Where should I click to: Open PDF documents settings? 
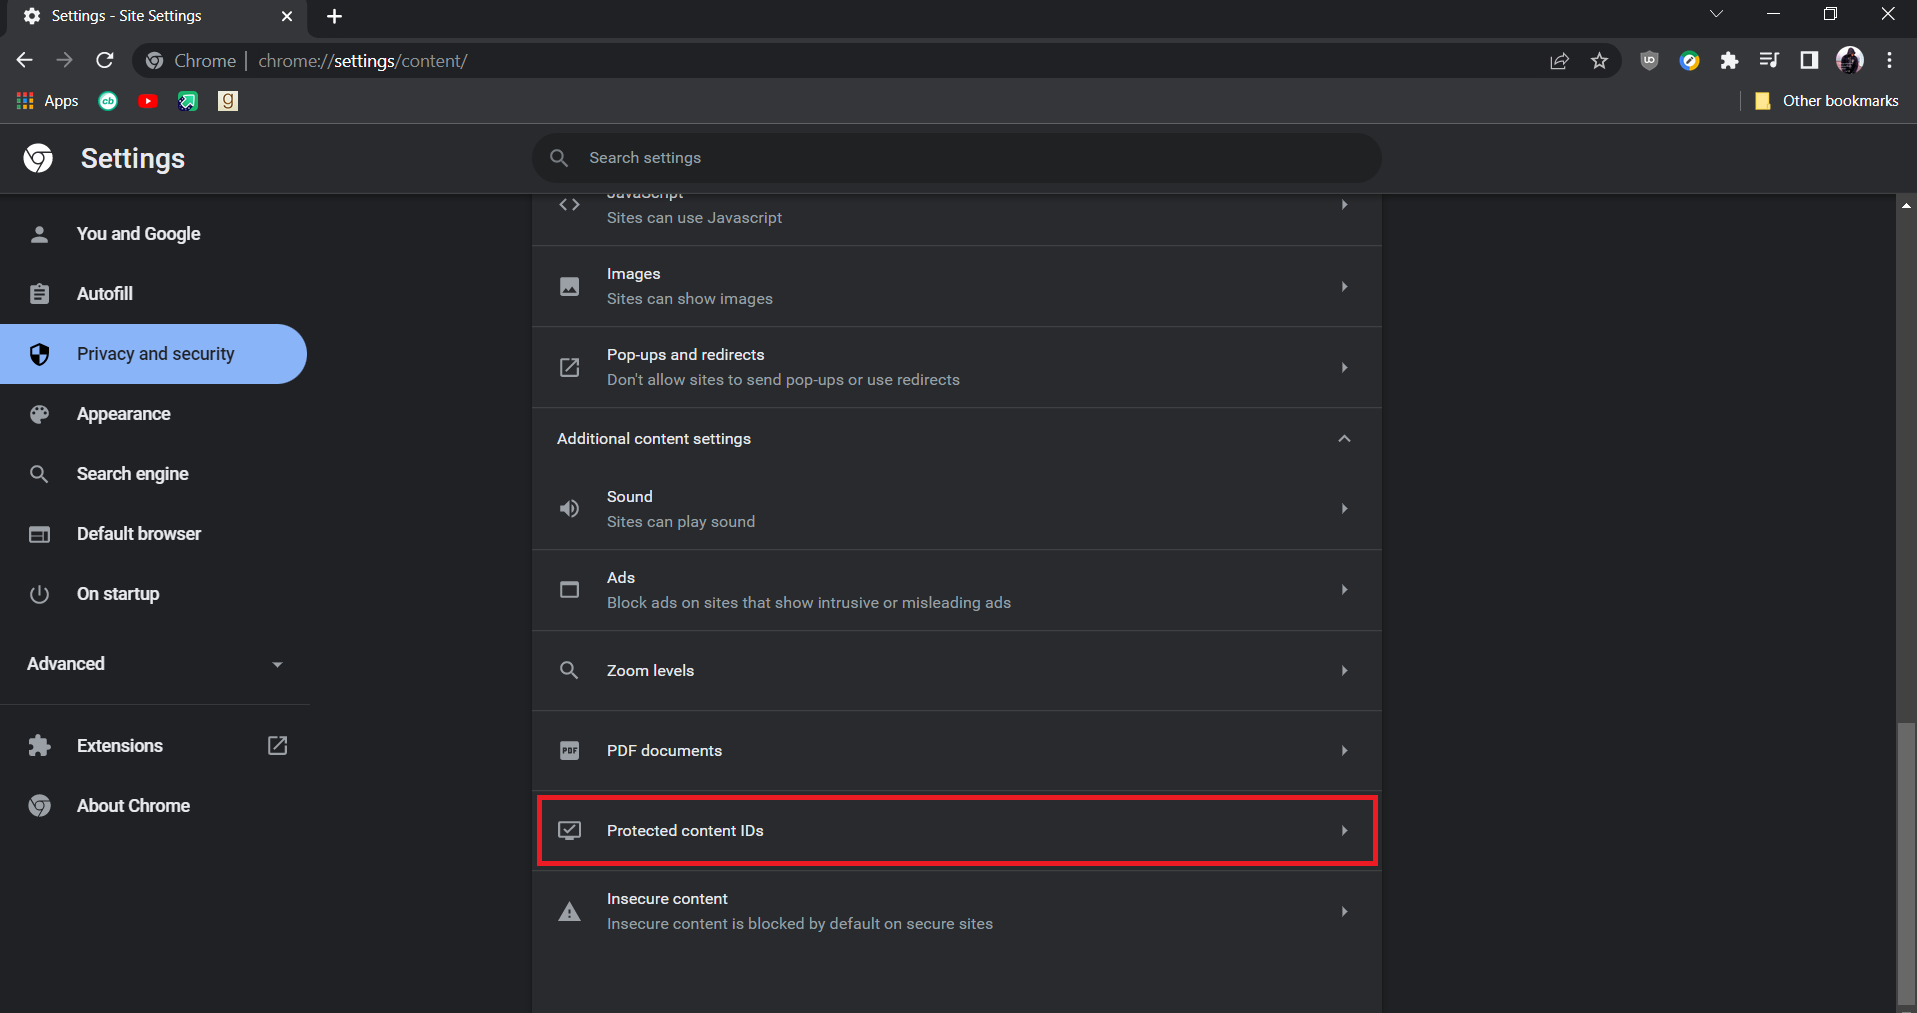click(x=957, y=751)
